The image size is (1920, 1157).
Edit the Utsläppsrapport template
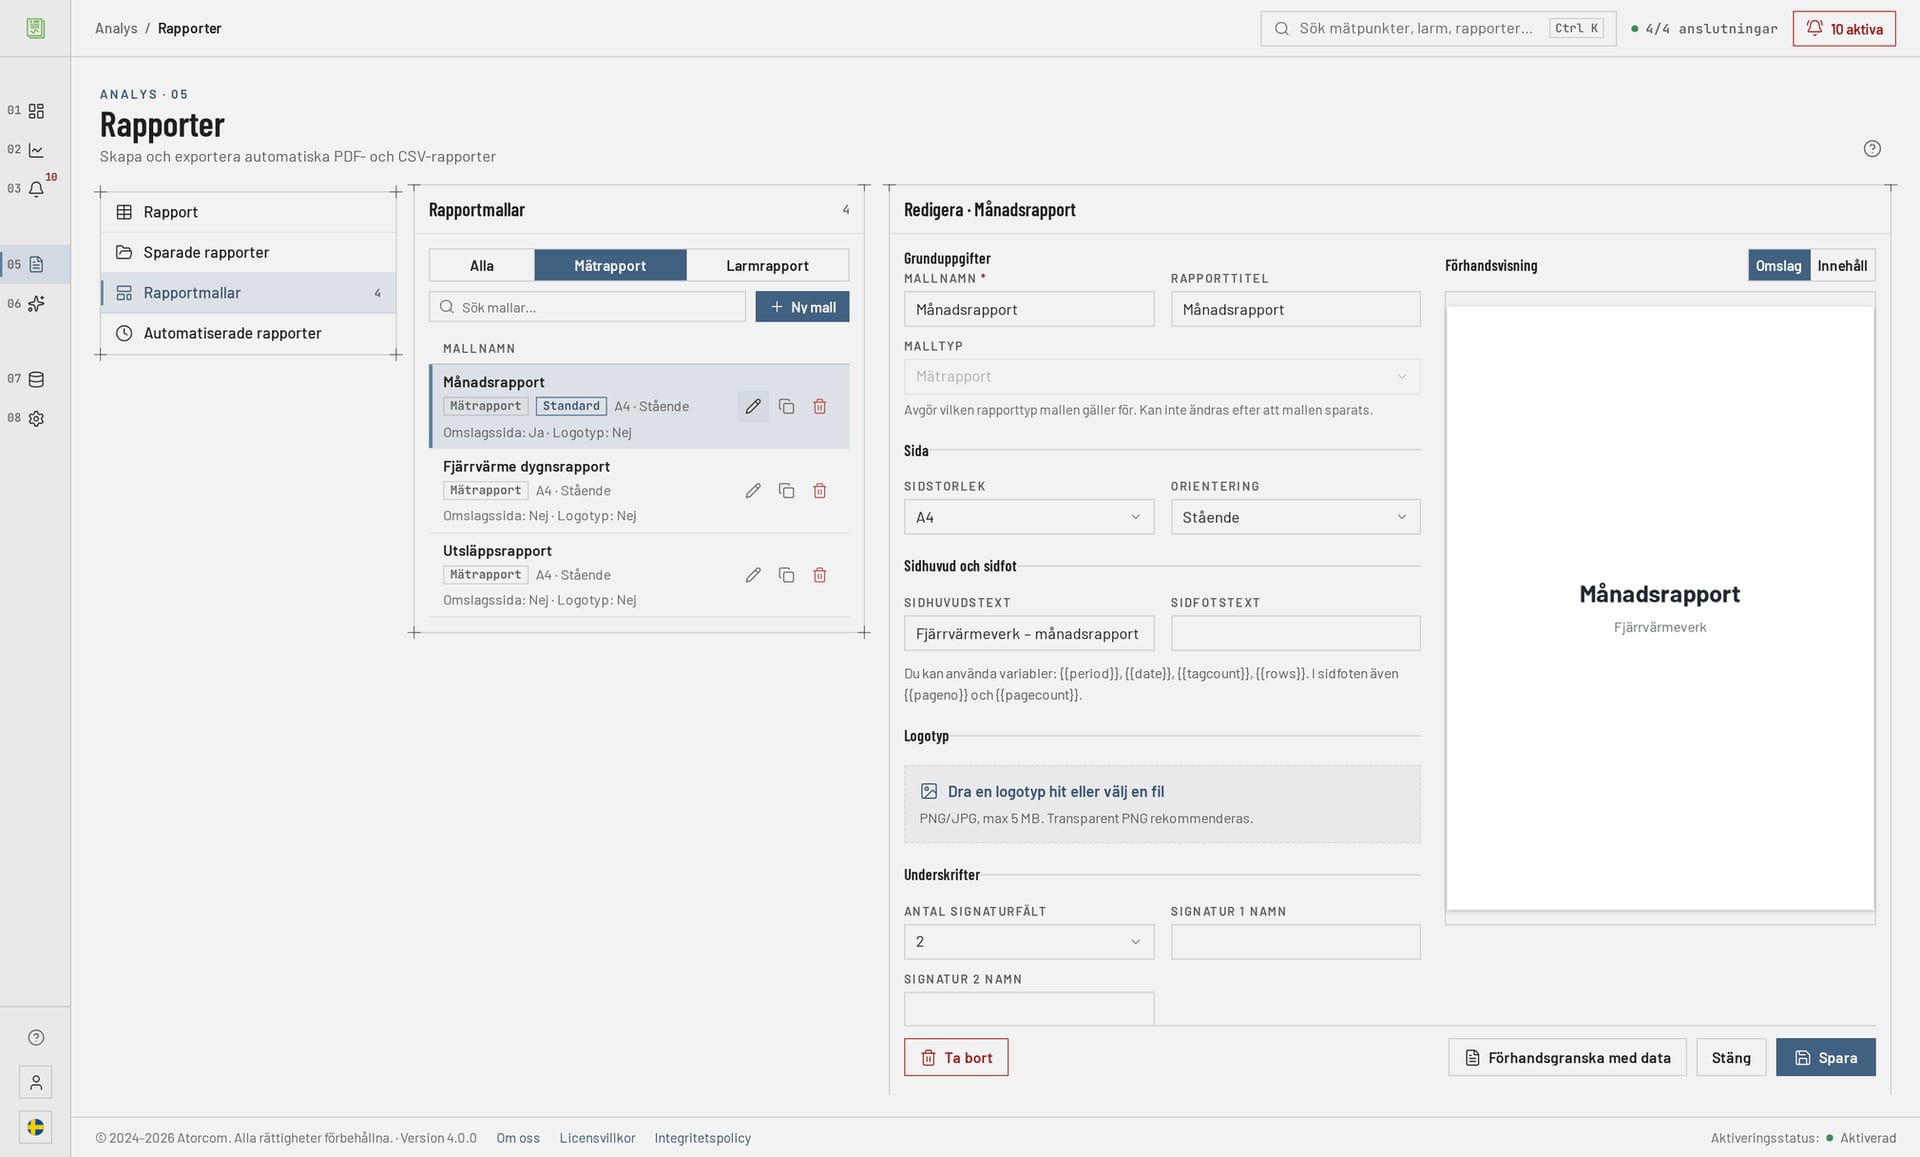click(x=753, y=575)
